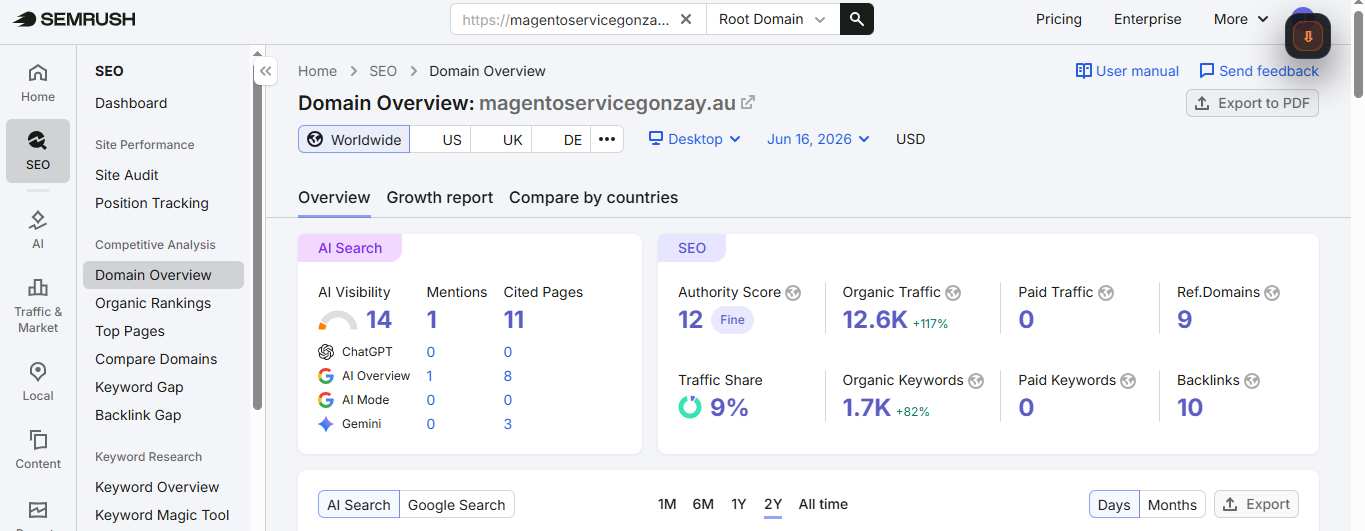The image size is (1365, 531).
Task: Switch to Growth report tab
Action: point(440,197)
